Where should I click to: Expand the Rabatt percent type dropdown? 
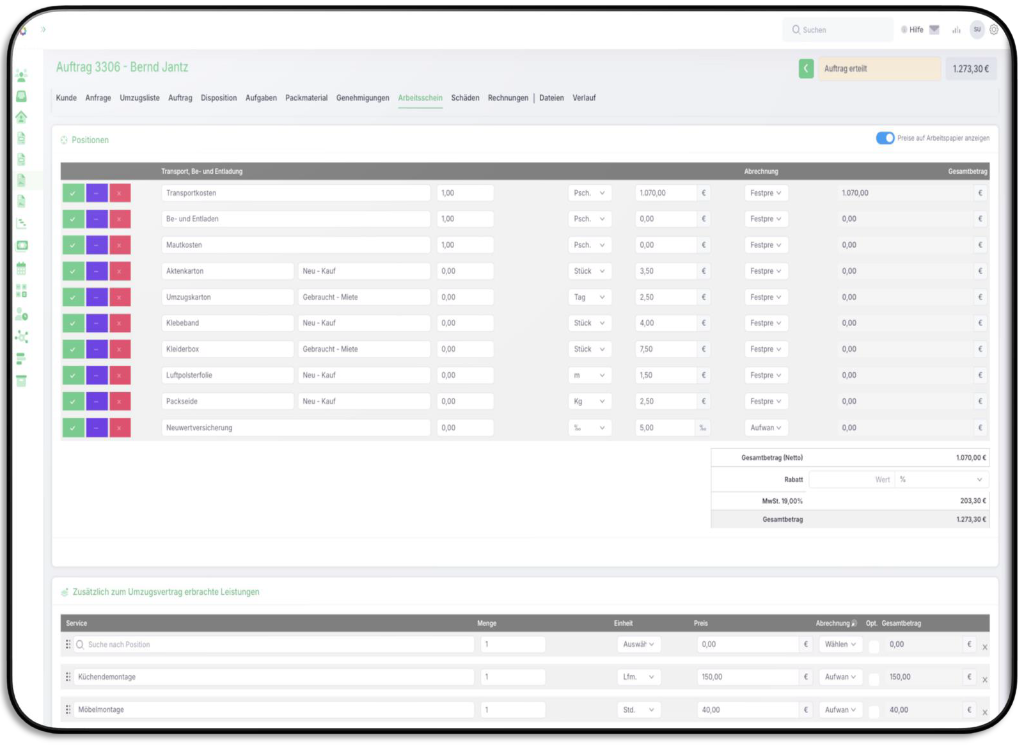942,479
